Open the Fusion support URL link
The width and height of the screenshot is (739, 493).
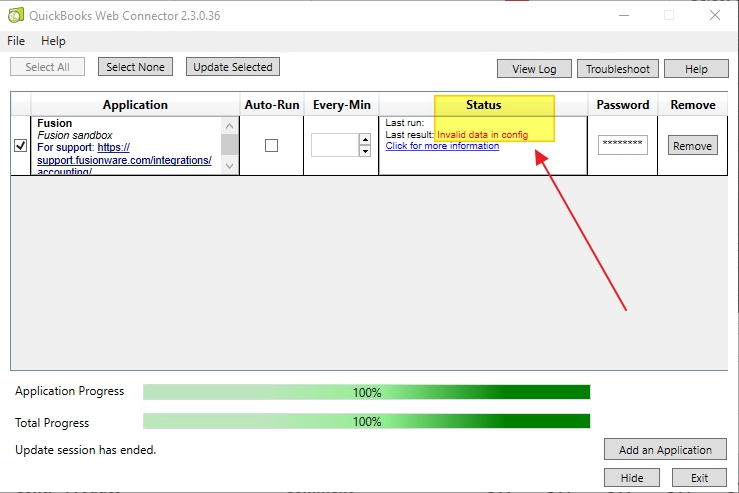[153, 160]
